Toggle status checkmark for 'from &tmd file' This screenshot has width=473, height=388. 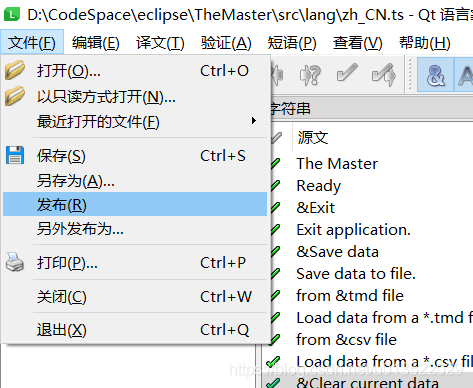coord(275,296)
